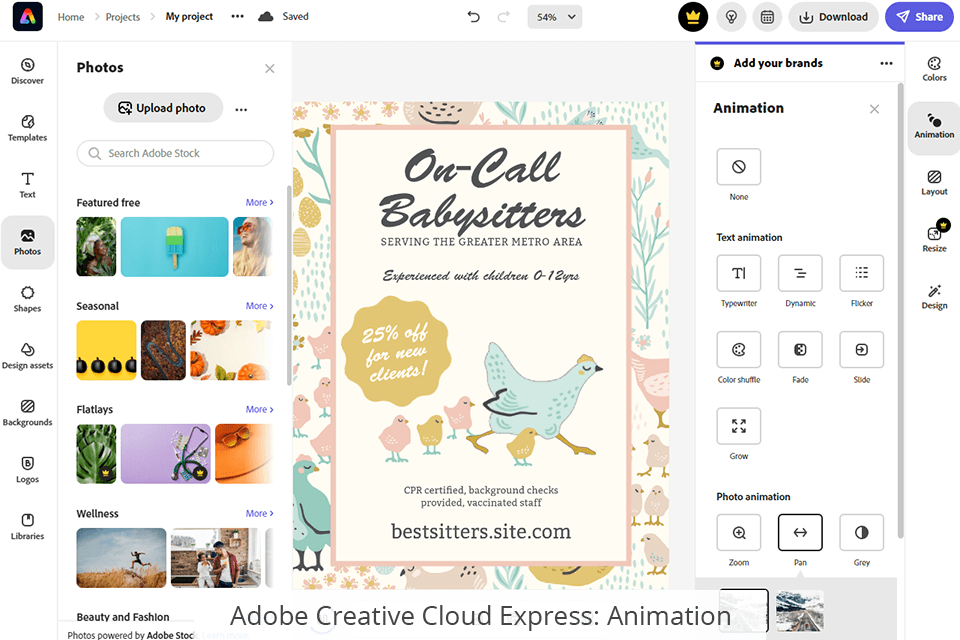Image resolution: width=960 pixels, height=640 pixels.
Task: Select the None animation option
Action: point(739,167)
